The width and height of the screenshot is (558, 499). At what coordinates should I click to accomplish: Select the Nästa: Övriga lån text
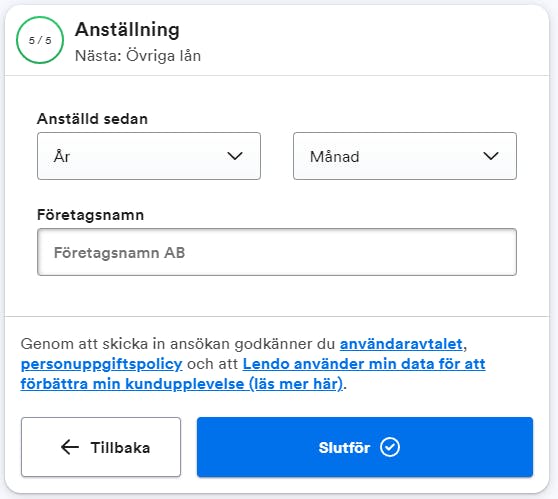tap(138, 56)
